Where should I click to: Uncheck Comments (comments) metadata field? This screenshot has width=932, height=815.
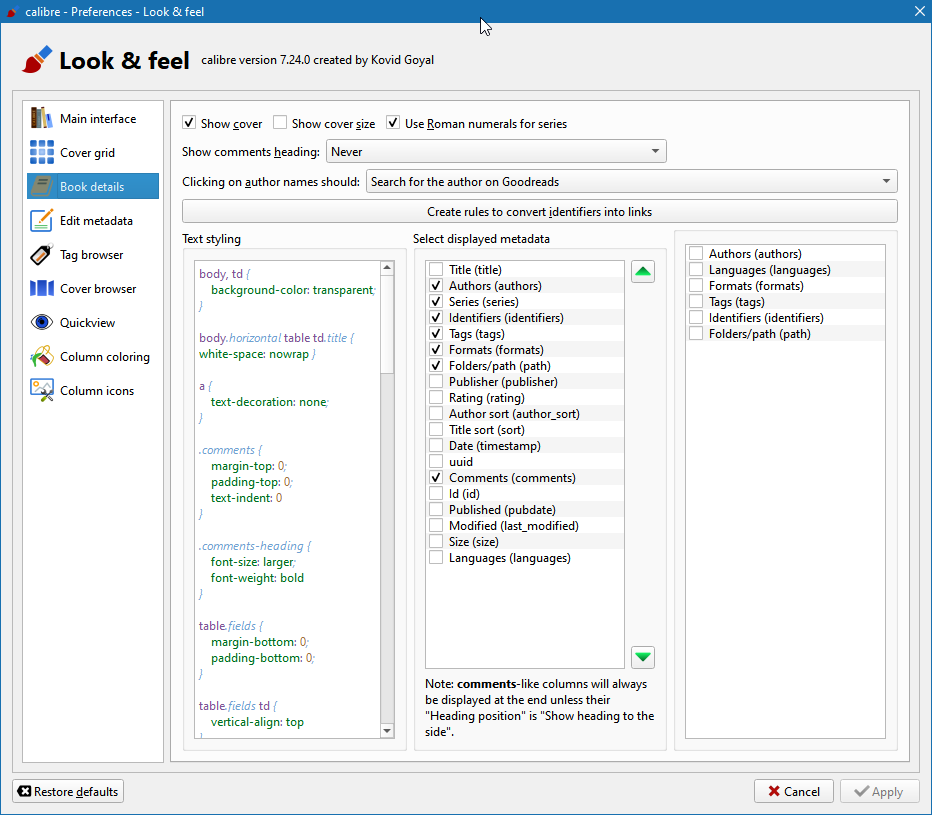coord(436,477)
